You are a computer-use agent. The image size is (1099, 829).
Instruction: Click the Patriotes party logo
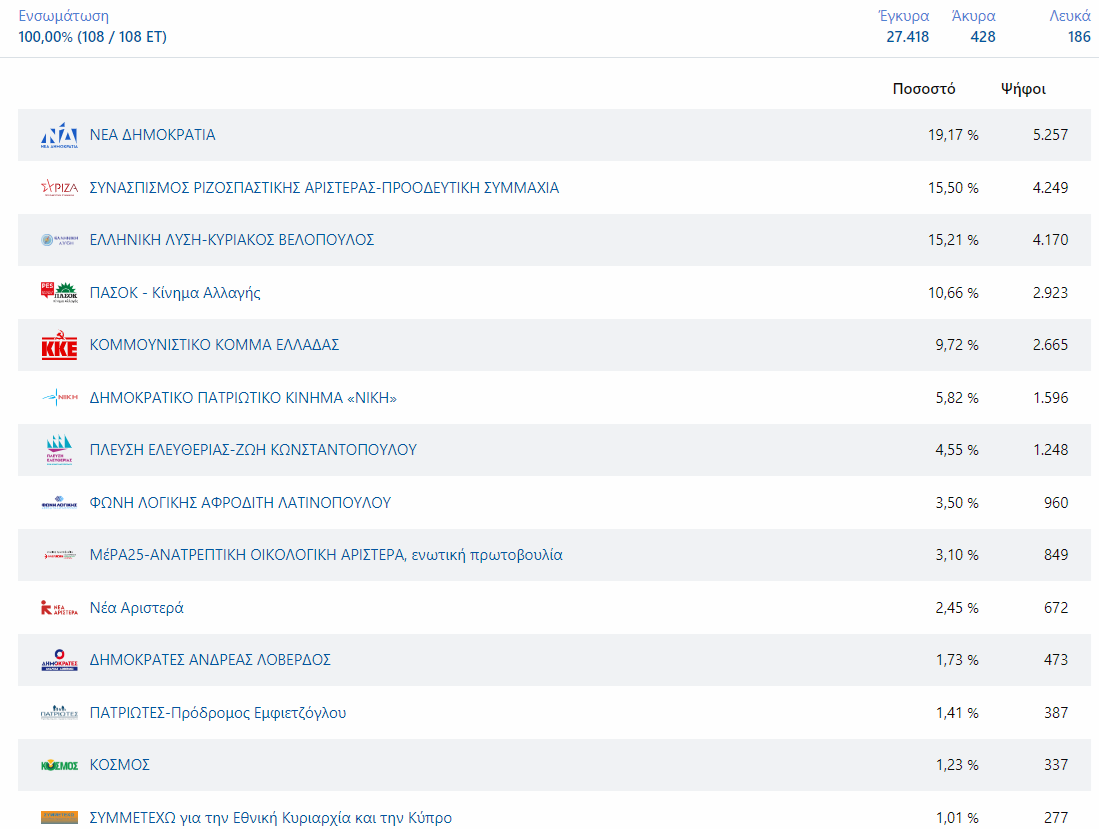[59, 713]
